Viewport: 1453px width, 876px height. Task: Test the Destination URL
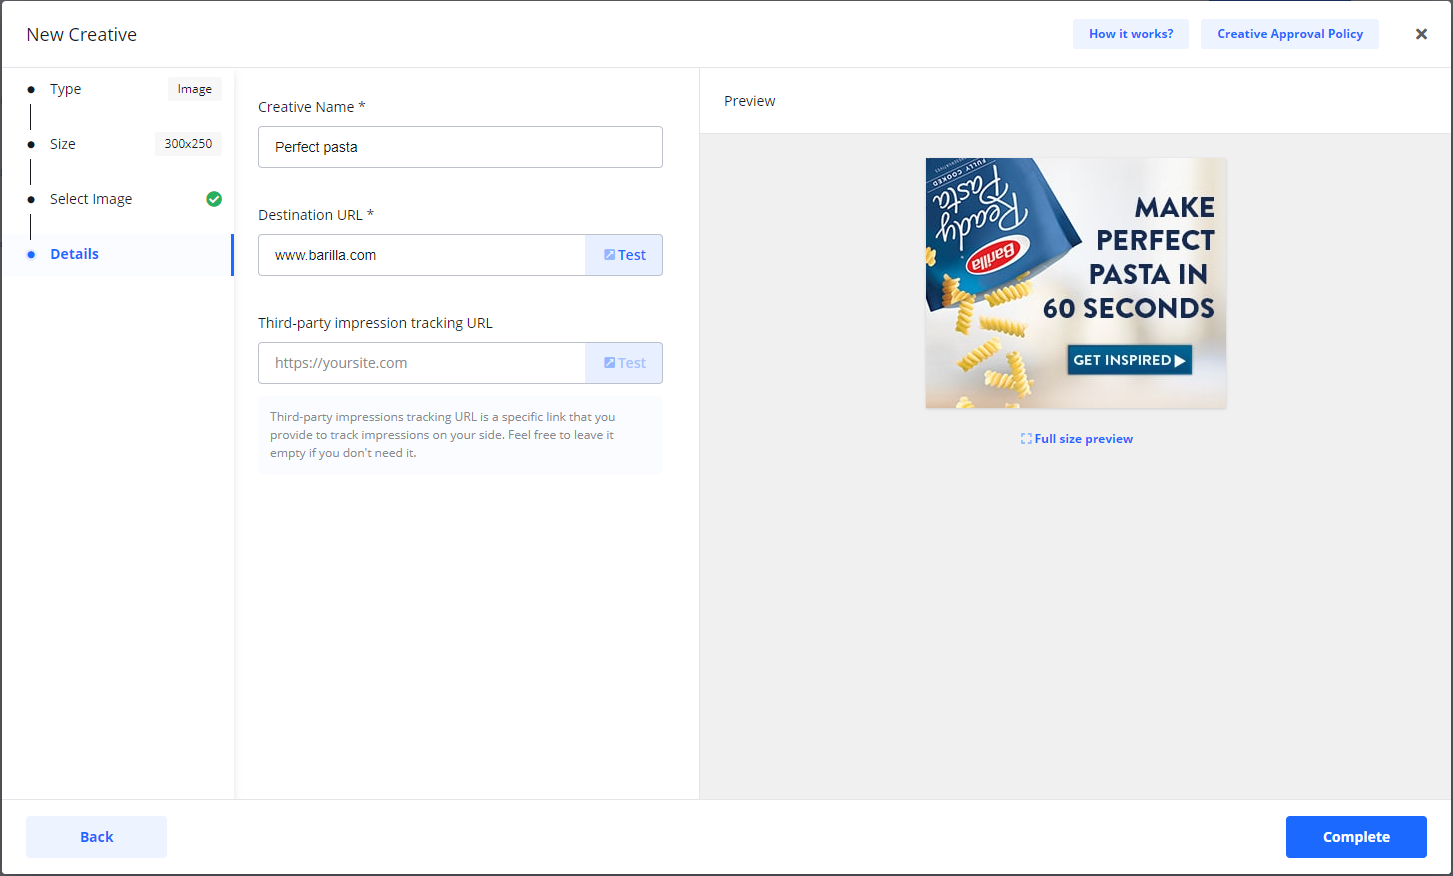coord(624,255)
